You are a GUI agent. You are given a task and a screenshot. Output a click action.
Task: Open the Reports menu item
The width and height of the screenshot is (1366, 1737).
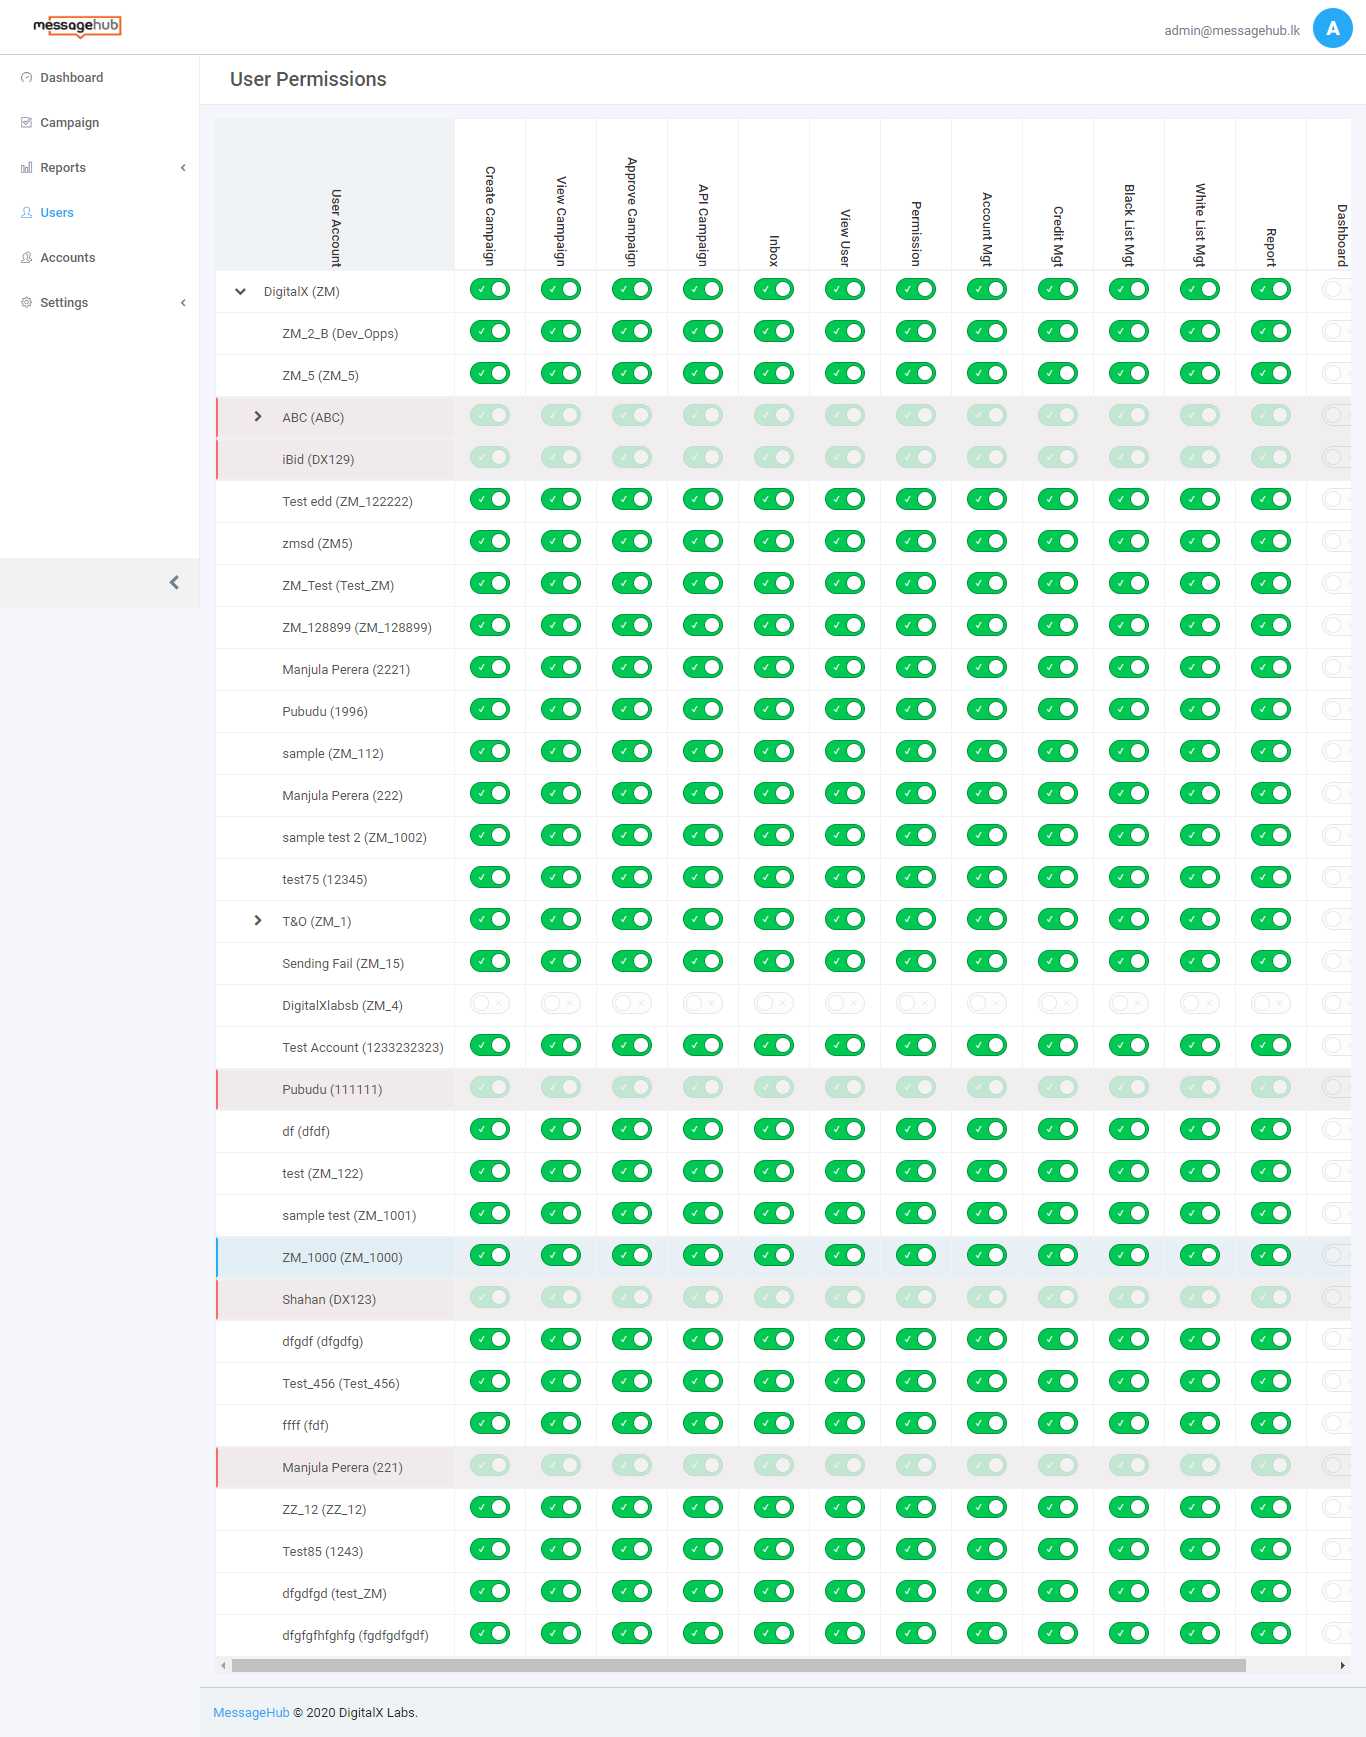(x=63, y=168)
